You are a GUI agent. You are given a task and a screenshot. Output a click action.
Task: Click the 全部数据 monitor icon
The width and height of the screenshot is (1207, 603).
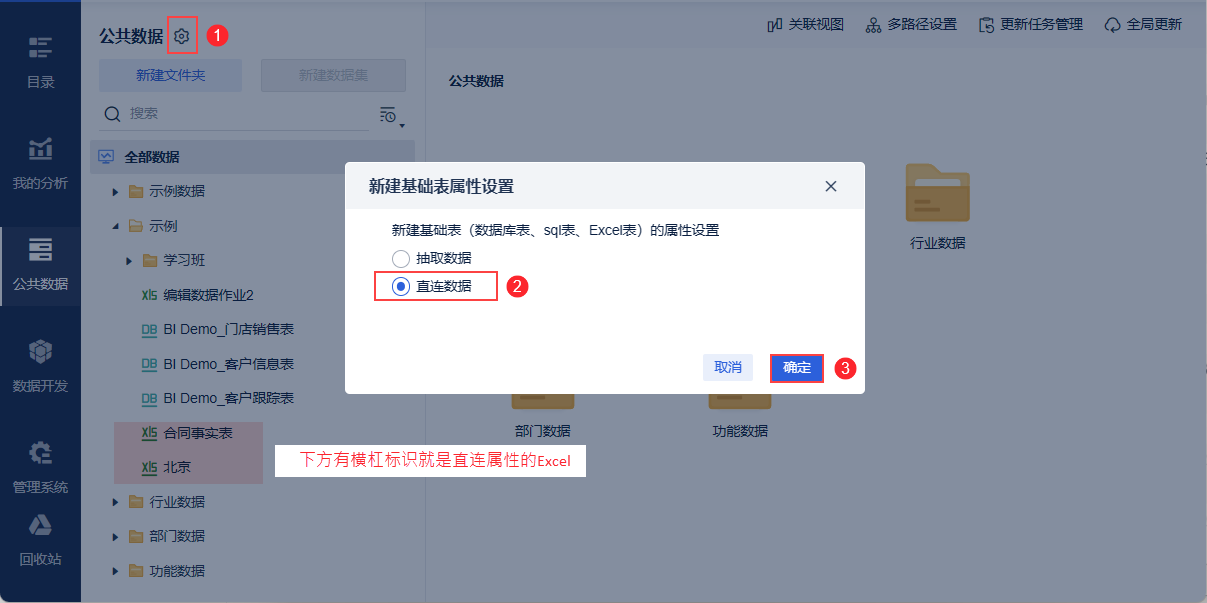click(x=106, y=157)
